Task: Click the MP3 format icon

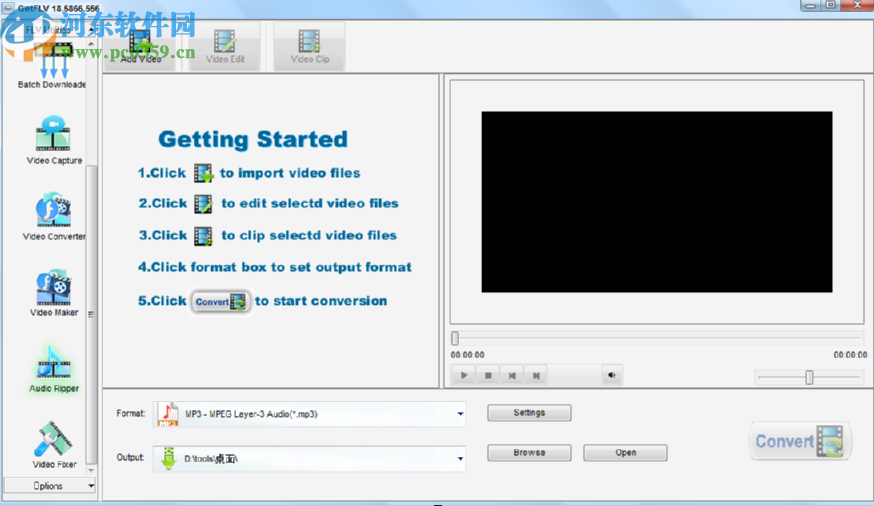Action: tap(168, 414)
